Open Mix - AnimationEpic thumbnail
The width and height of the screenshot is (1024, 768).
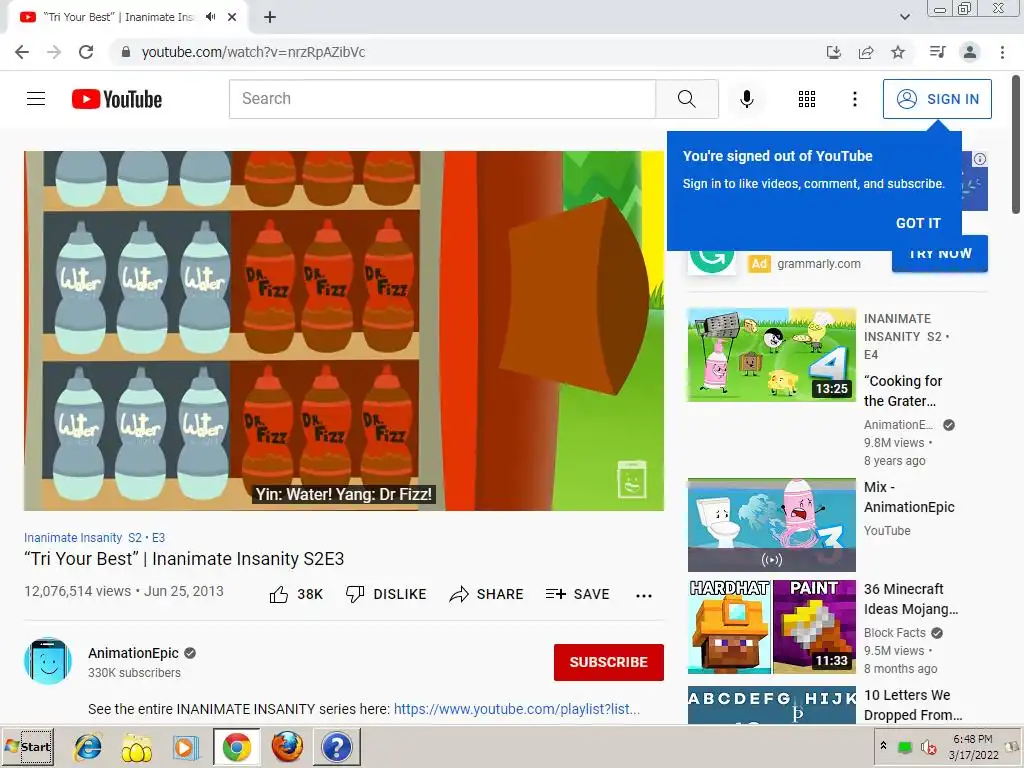tap(771, 525)
